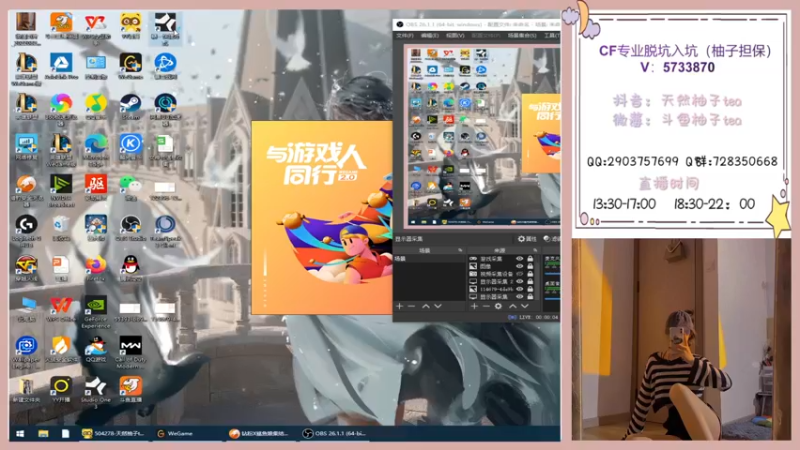800x450 pixels.
Task: Open the 斗鱼直播 shortcut below Call of Duty
Action: [x=130, y=389]
